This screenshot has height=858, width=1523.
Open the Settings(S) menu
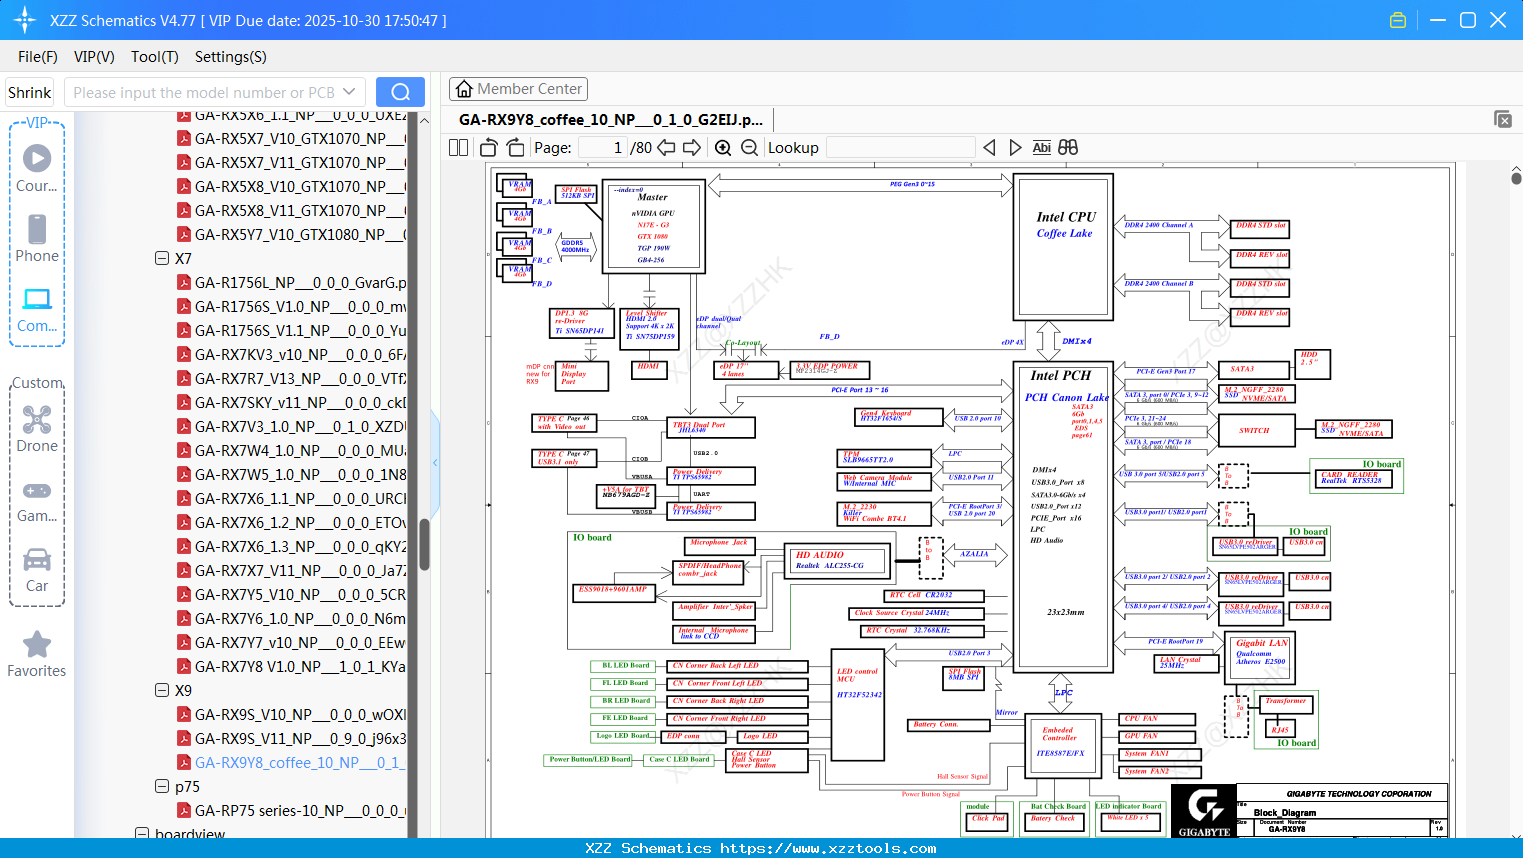point(231,57)
